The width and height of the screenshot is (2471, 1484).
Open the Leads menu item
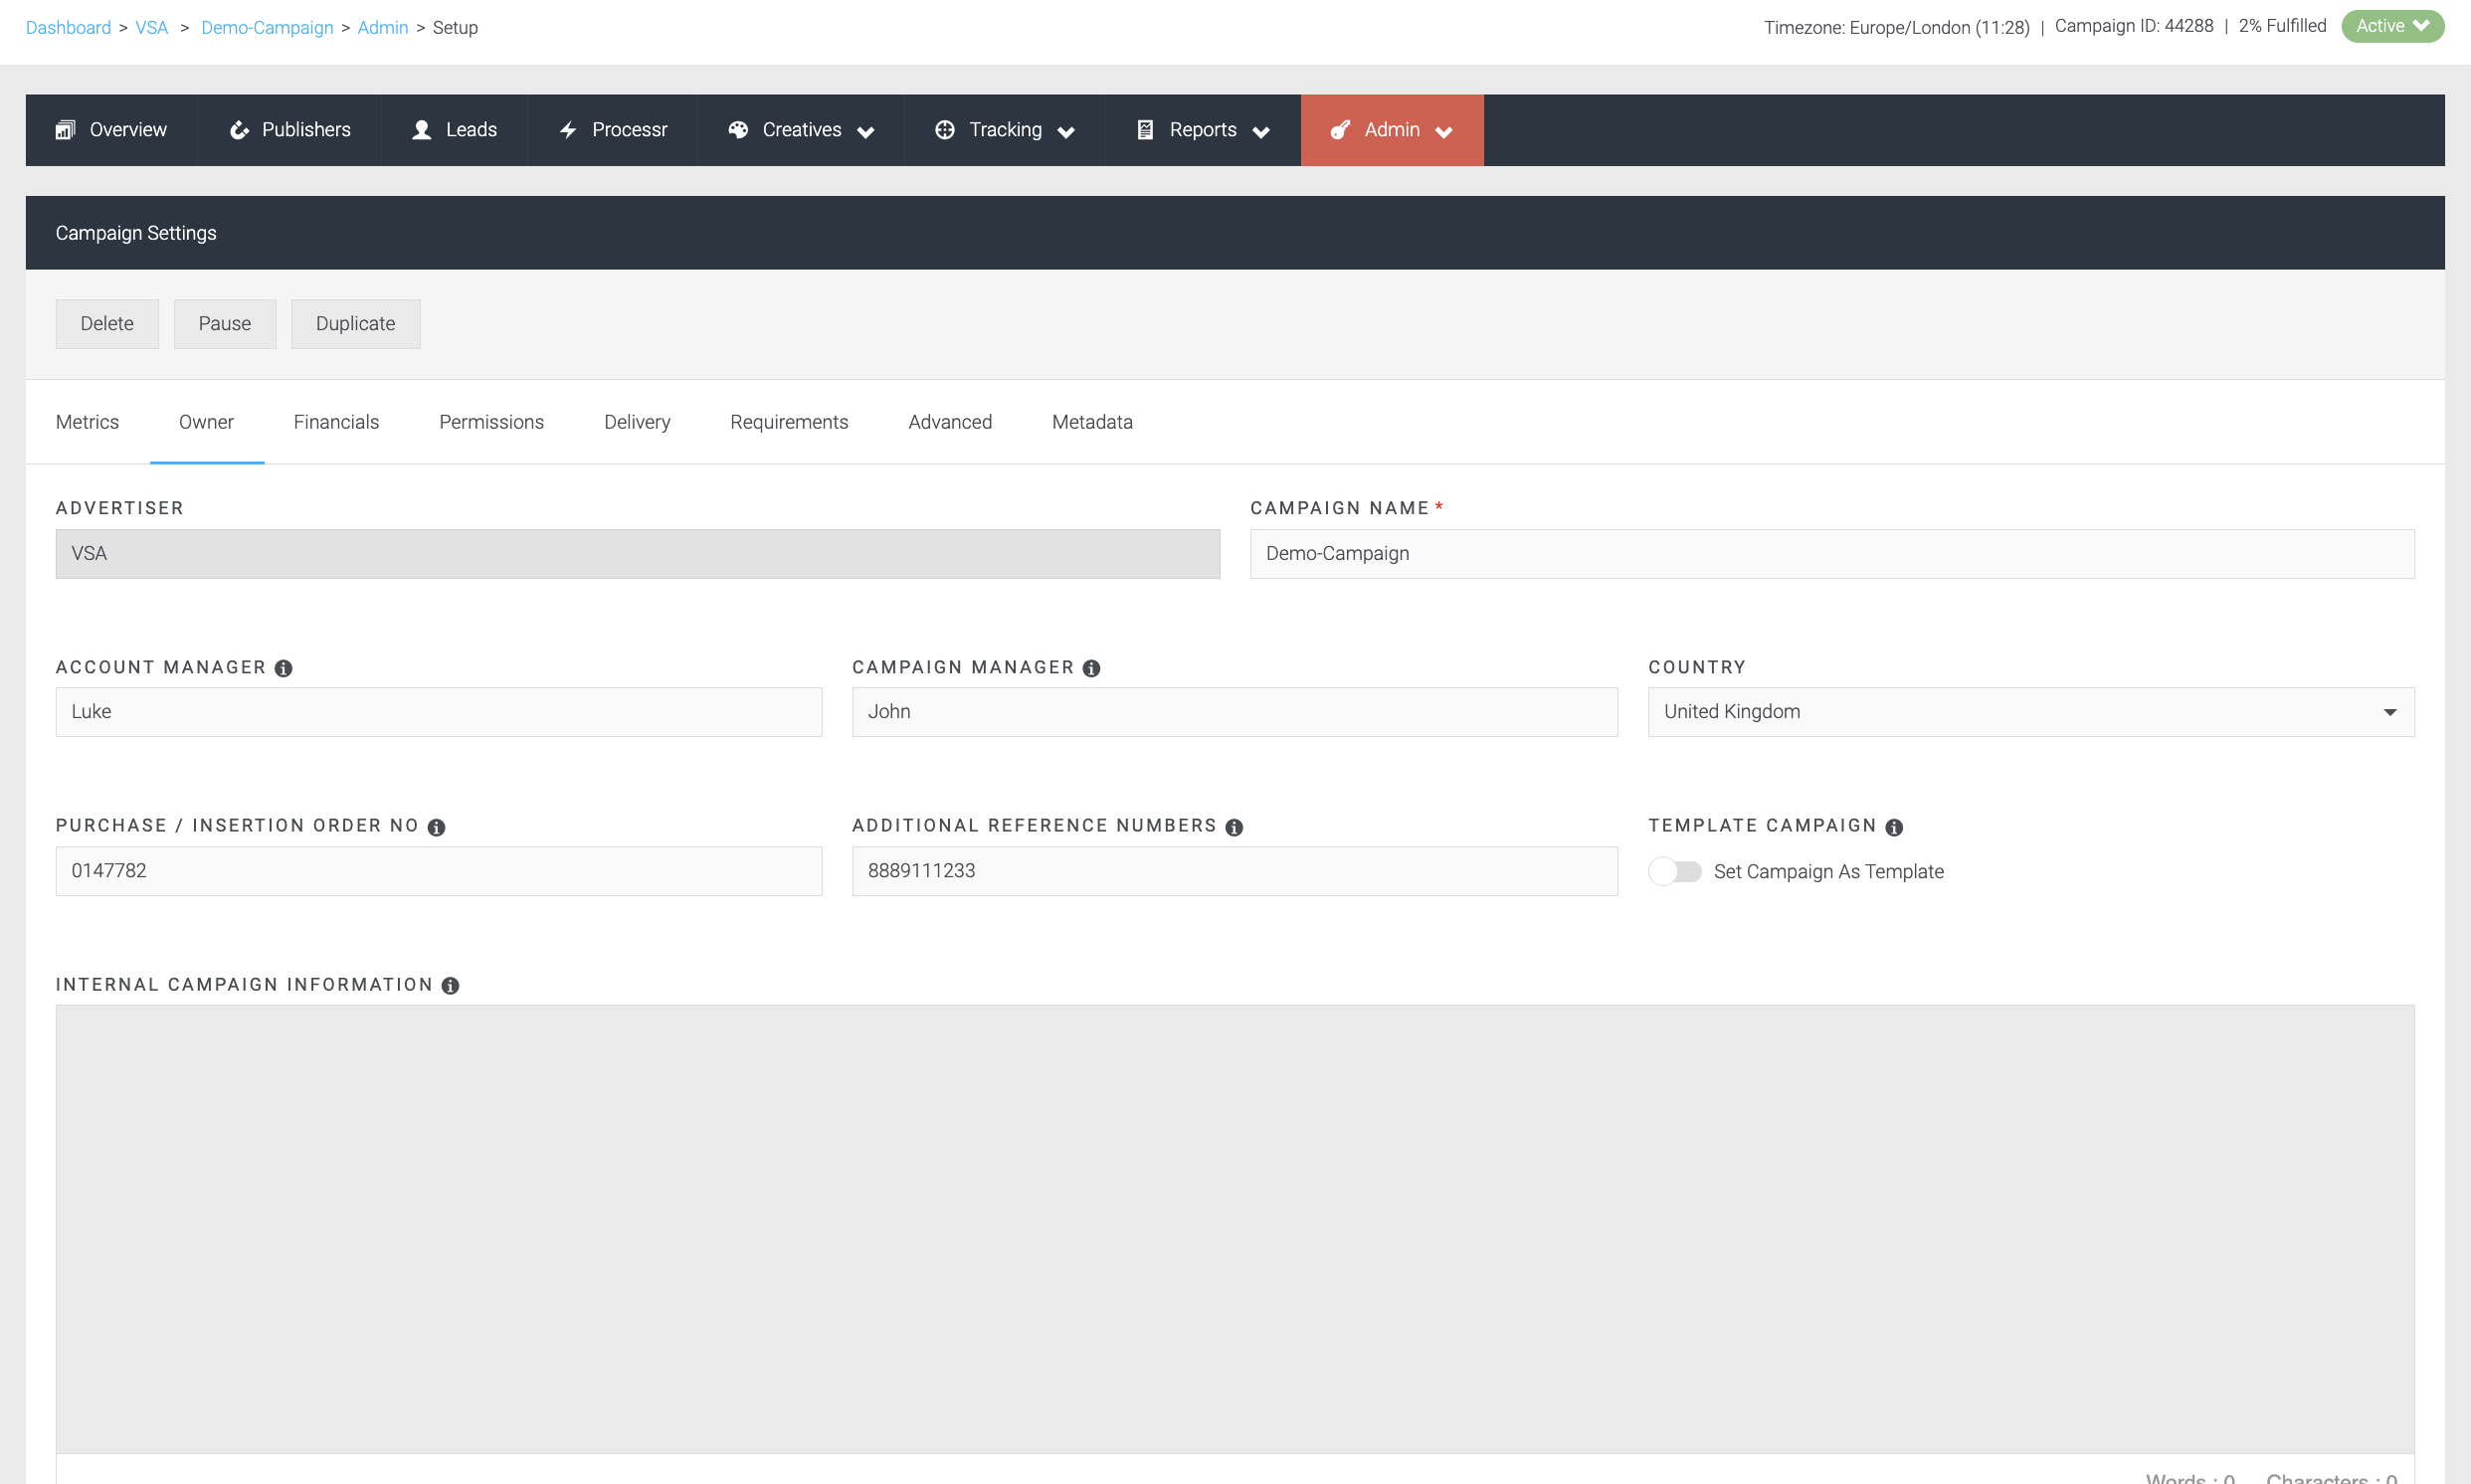coord(454,130)
